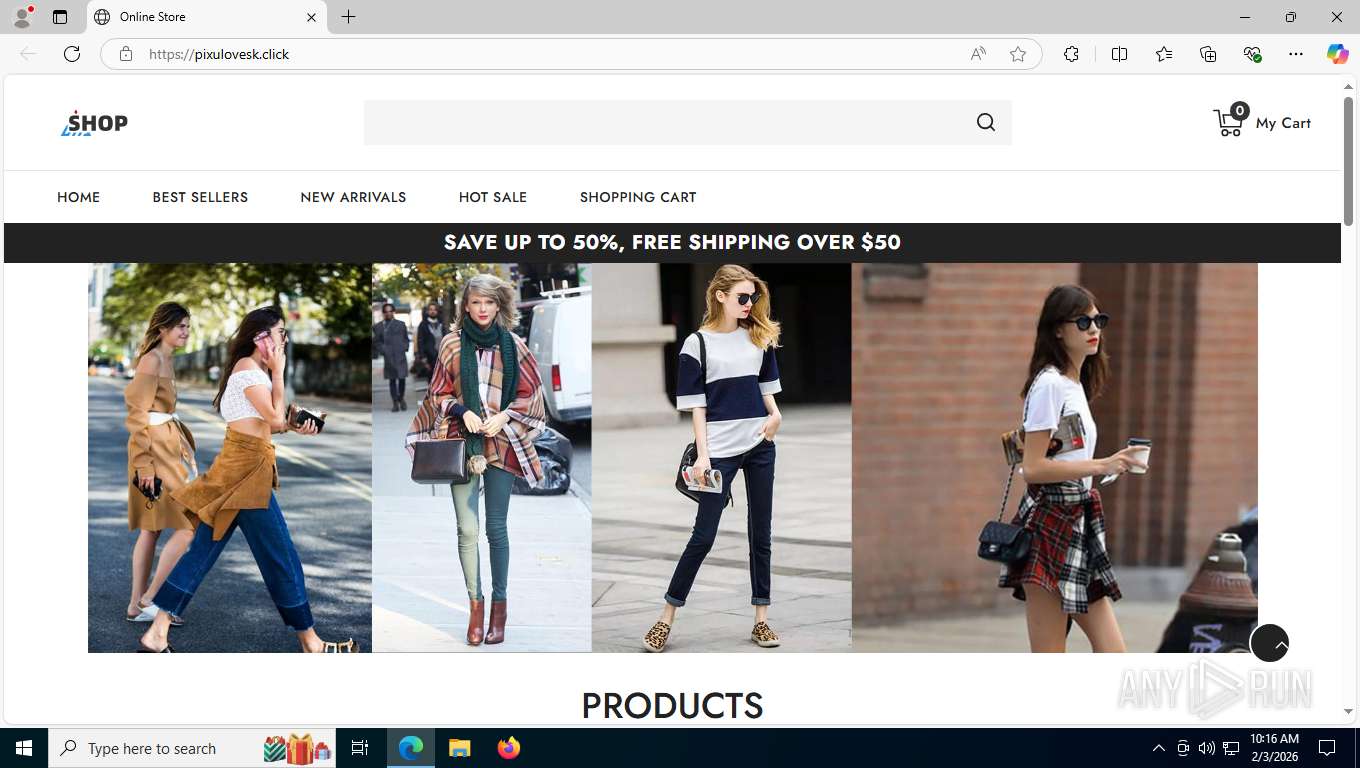Open Edge Settings and more menu
The width and height of the screenshot is (1360, 768).
[1296, 54]
